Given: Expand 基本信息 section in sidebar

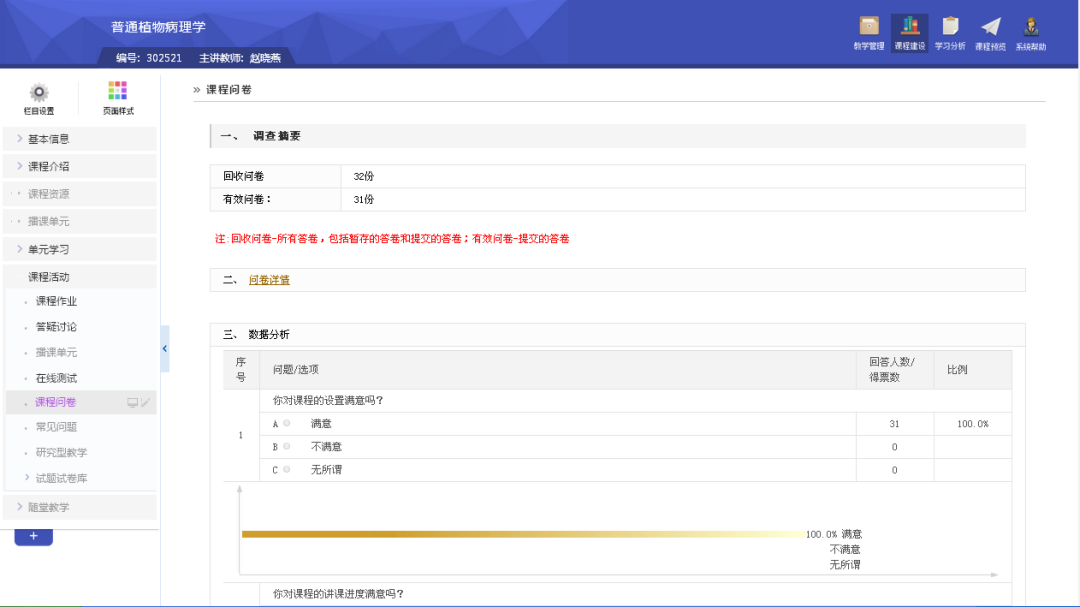Looking at the screenshot, I should 78,139.
